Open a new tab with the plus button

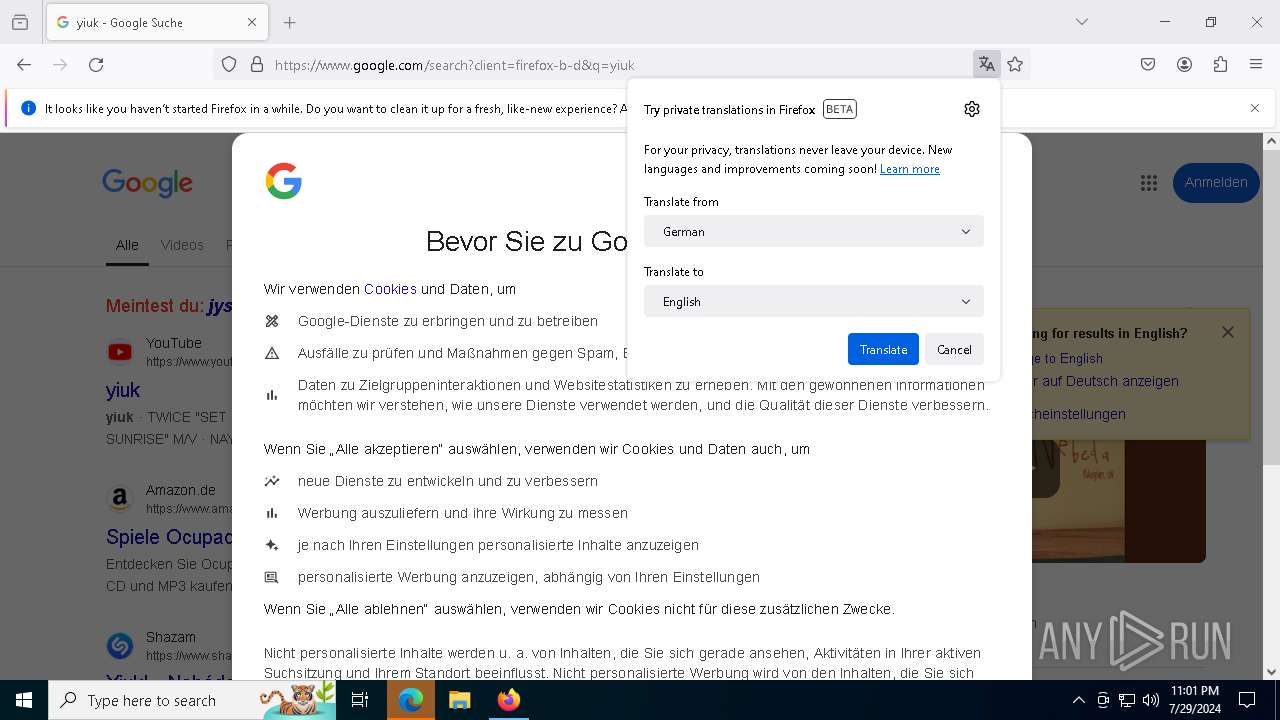pyautogui.click(x=290, y=22)
